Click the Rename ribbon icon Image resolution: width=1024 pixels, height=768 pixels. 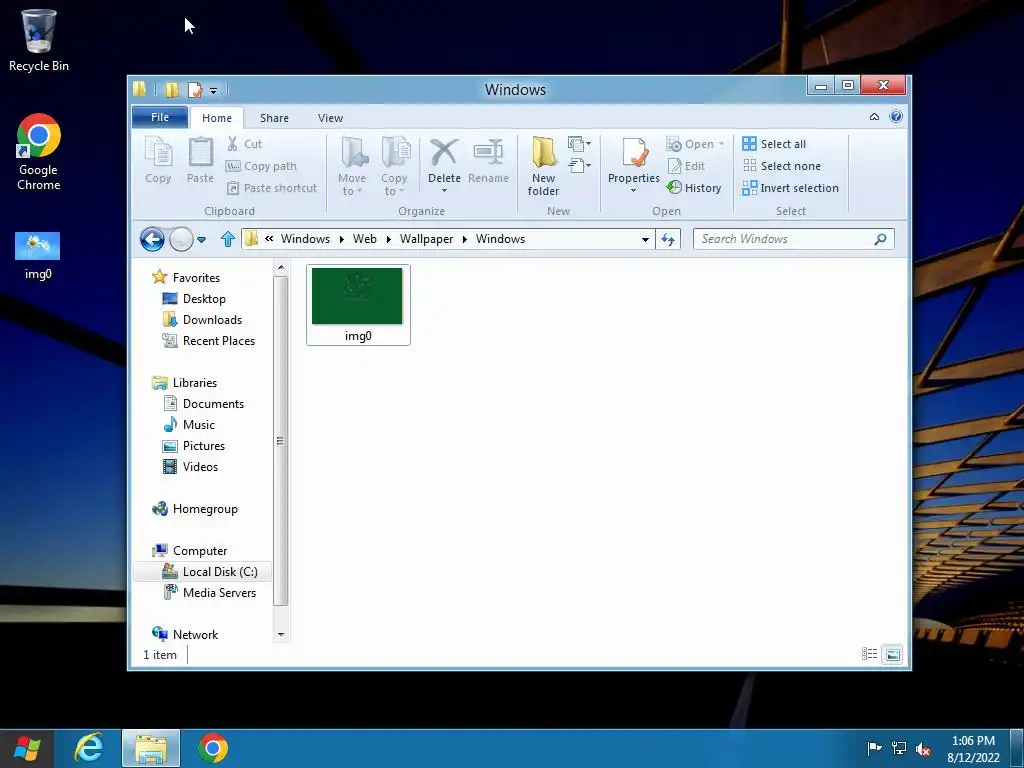[488, 160]
